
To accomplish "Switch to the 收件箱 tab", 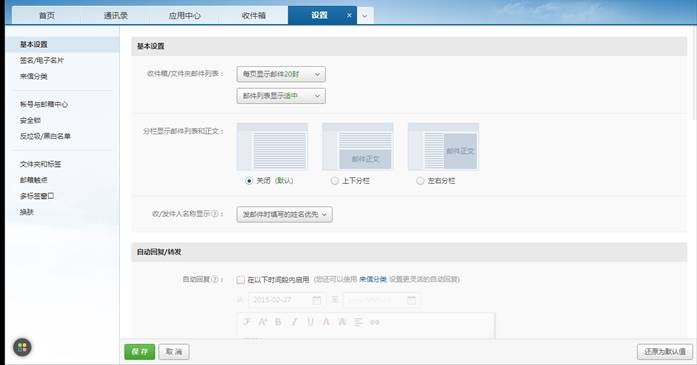I will (x=253, y=16).
